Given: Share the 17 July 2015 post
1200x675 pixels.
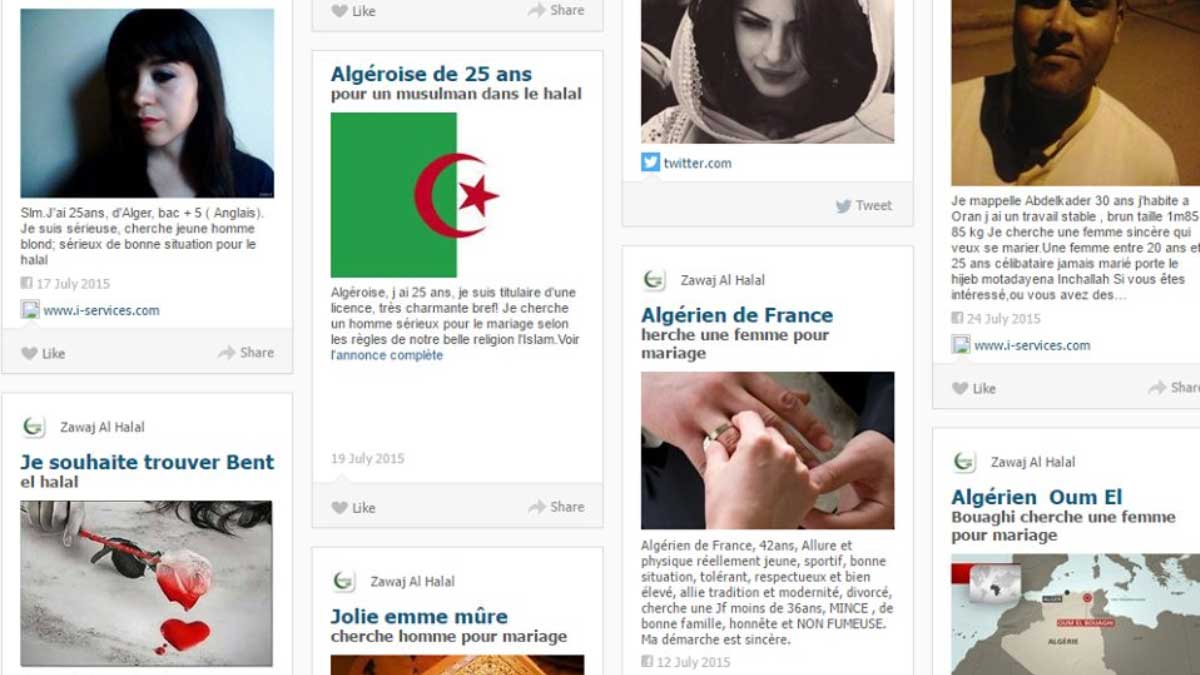Looking at the screenshot, I should [x=246, y=352].
